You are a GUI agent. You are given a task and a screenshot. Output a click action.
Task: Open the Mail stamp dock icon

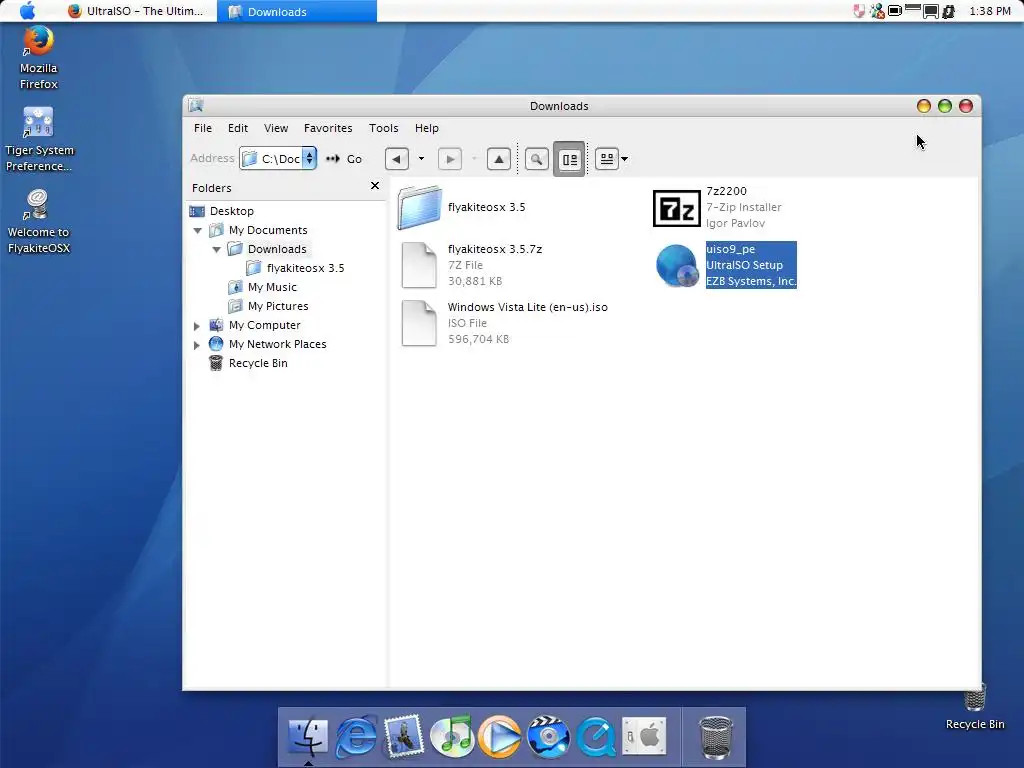click(x=404, y=737)
